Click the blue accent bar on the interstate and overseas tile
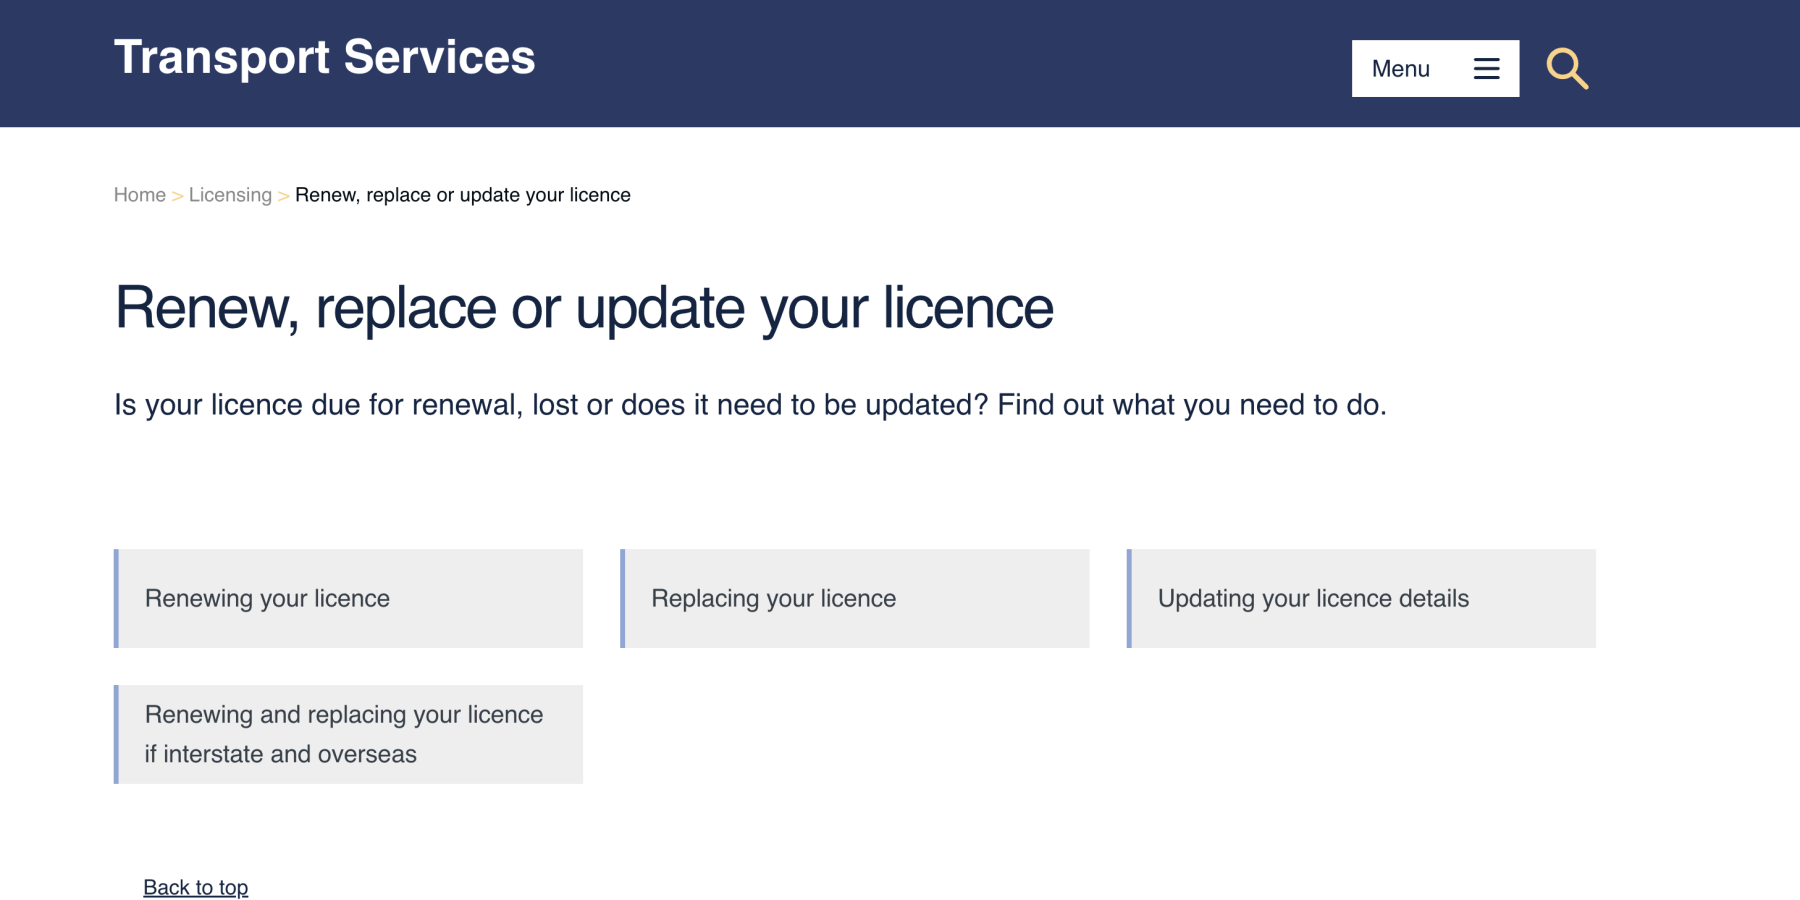The image size is (1800, 900). (x=117, y=734)
